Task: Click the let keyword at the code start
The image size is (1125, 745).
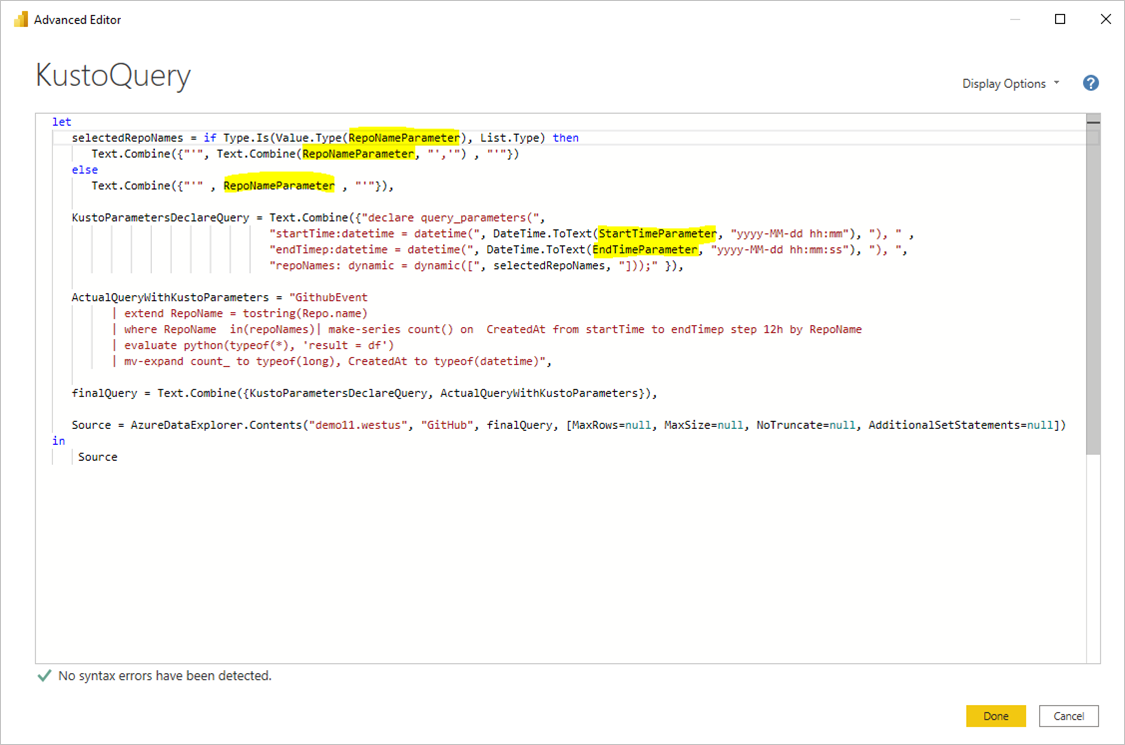Action: (x=60, y=121)
